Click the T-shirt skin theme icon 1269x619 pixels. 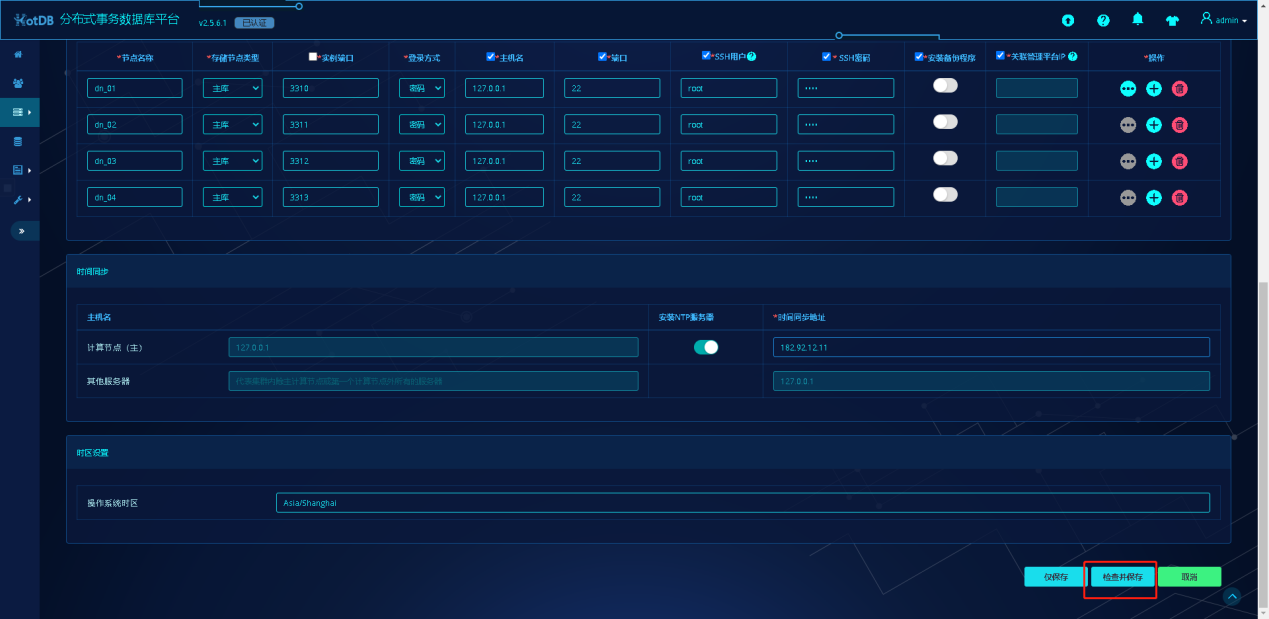(x=1173, y=20)
